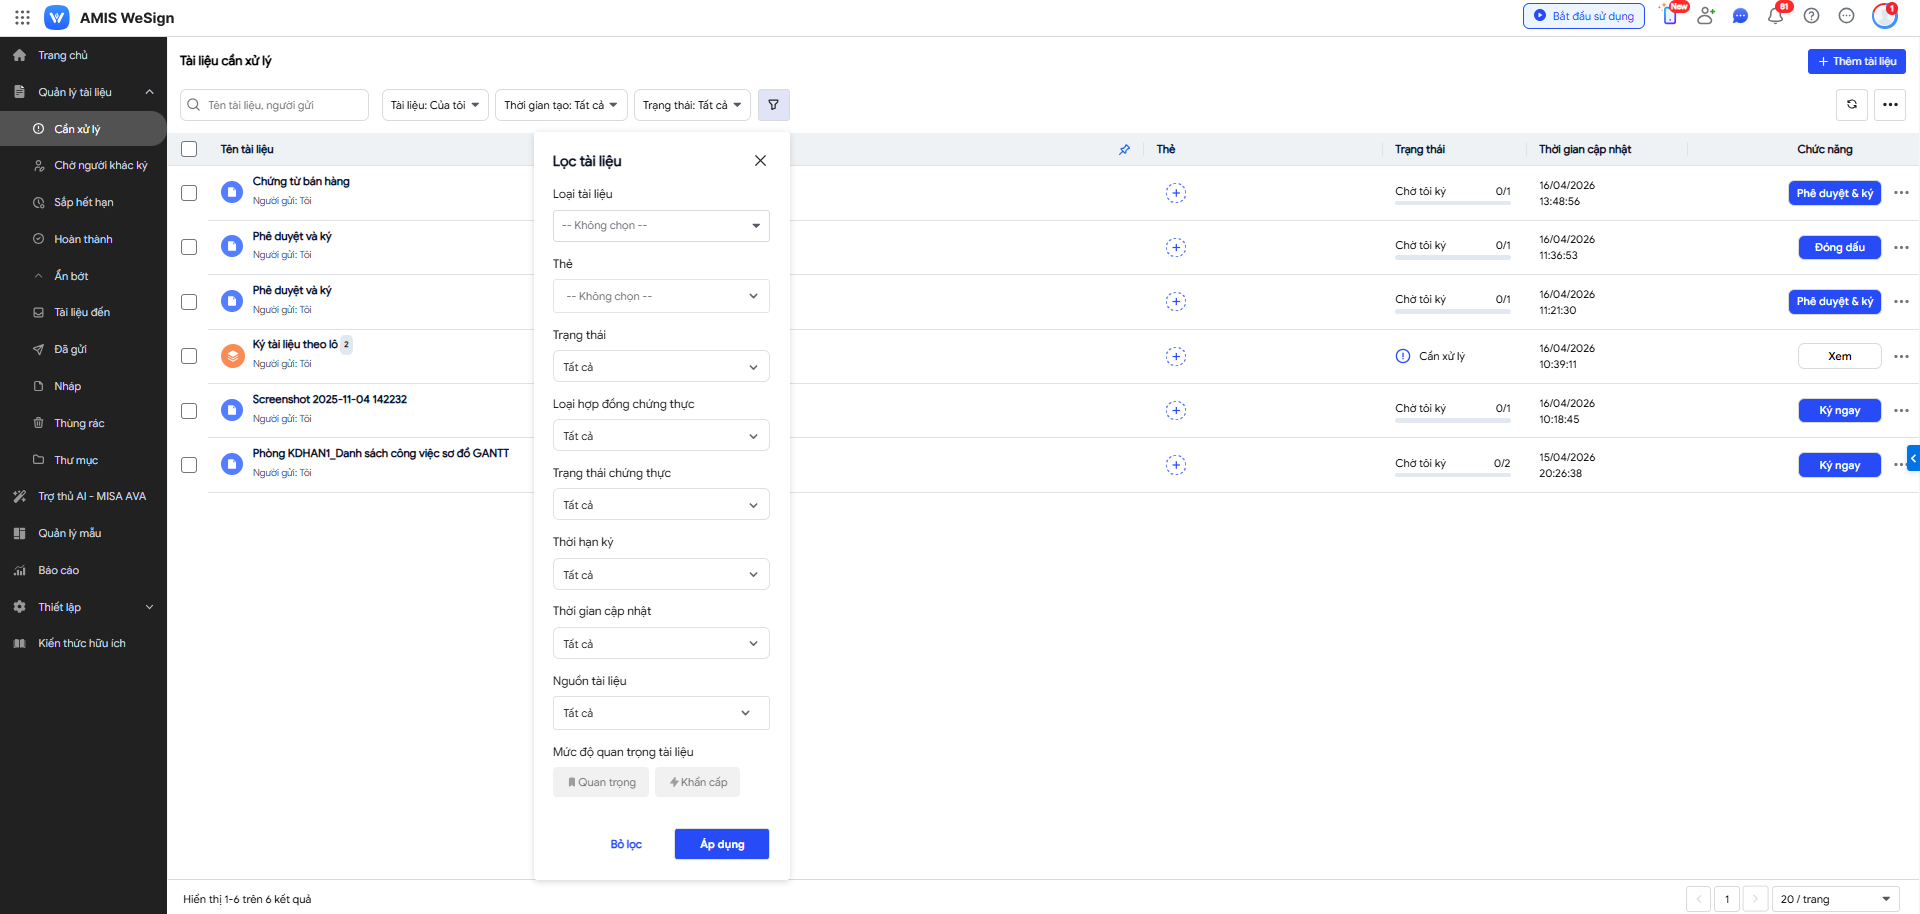Click the Thêm tài liệu button

pyautogui.click(x=1856, y=61)
